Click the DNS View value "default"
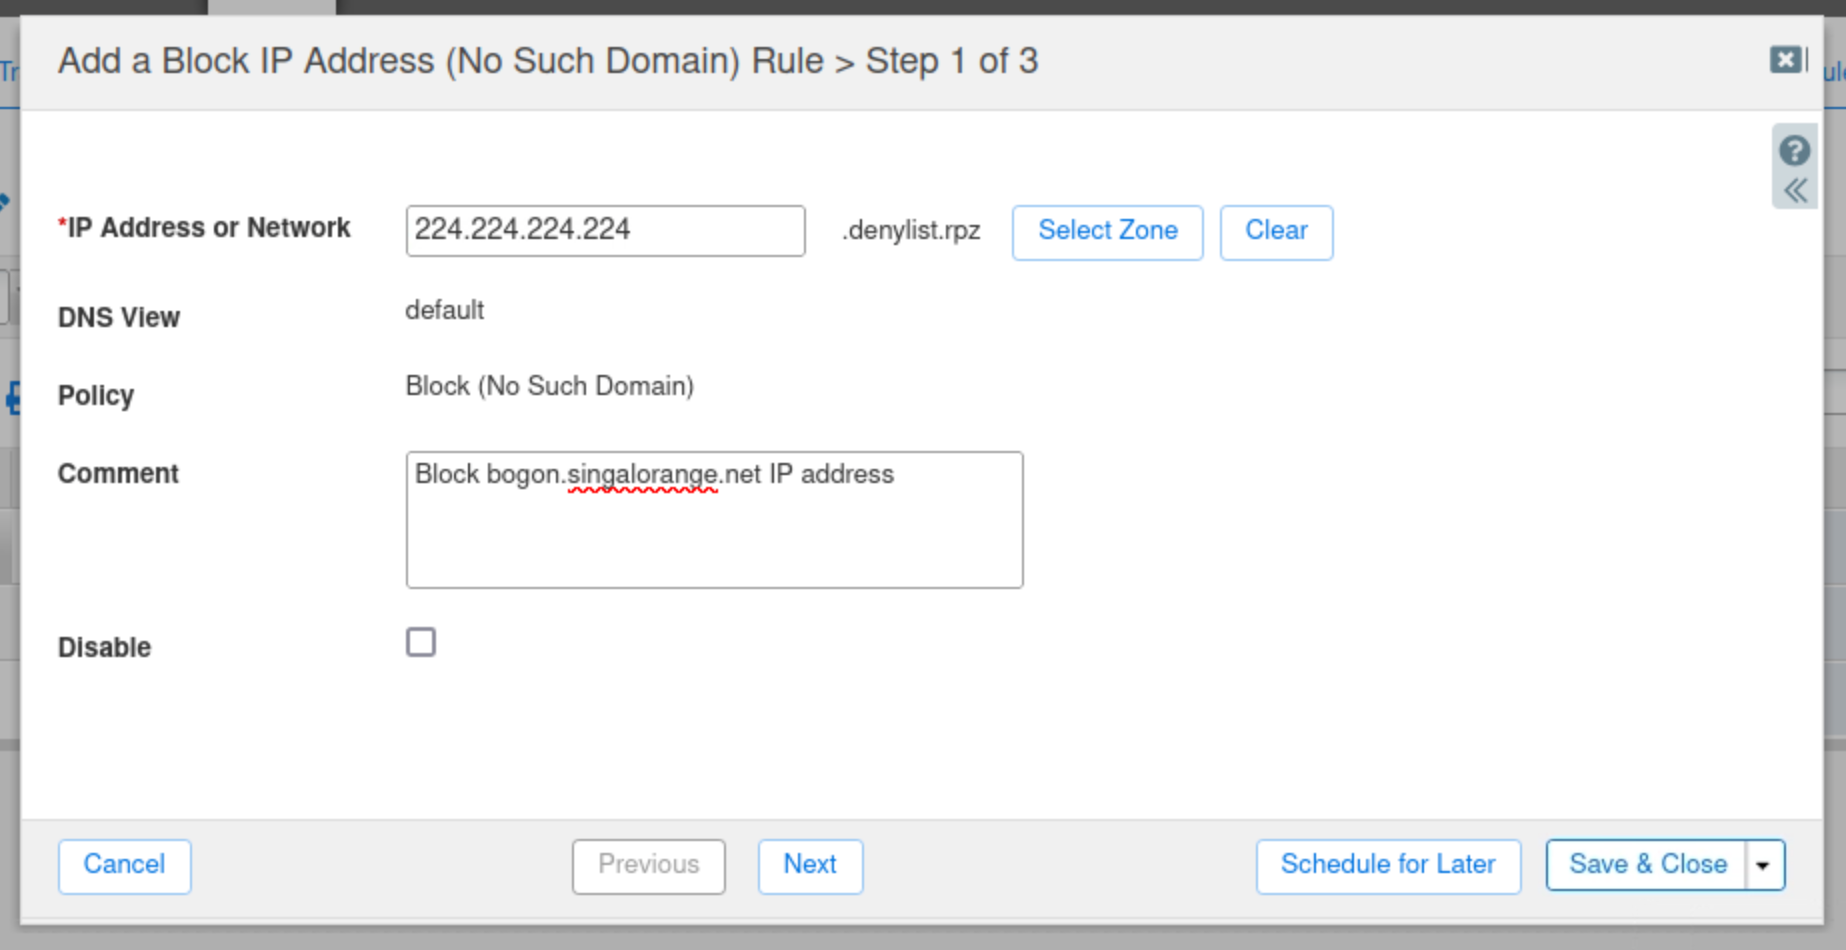Image resolution: width=1846 pixels, height=950 pixels. point(444,310)
